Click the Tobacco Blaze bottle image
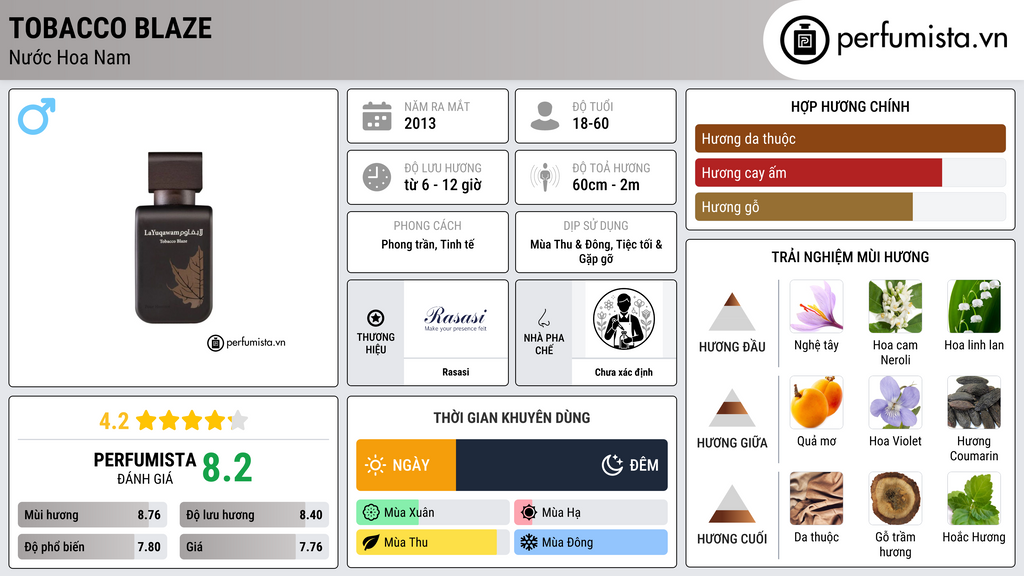Screen dimensions: 1024x576 click(x=174, y=237)
